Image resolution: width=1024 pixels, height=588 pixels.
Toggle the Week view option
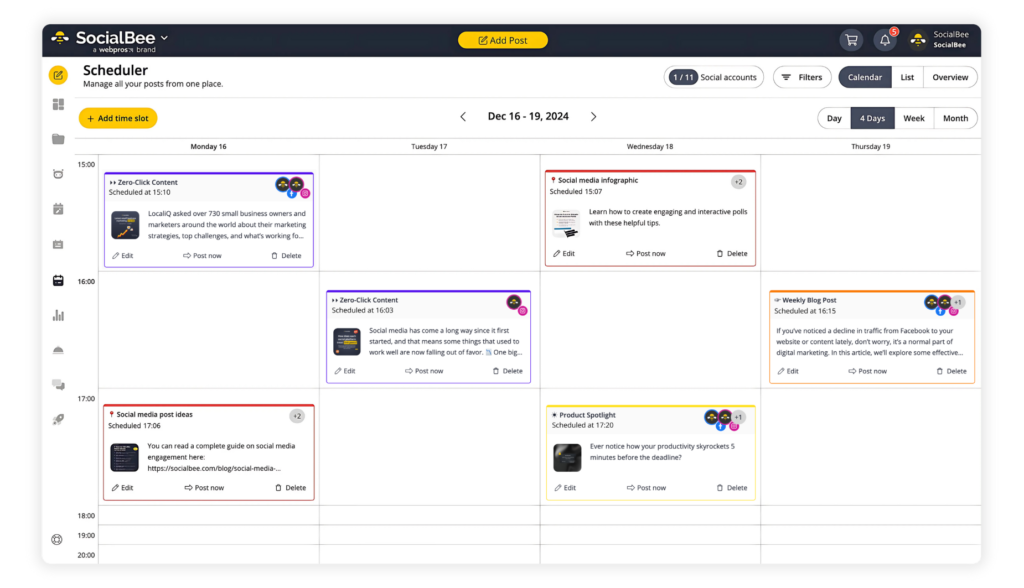(913, 117)
